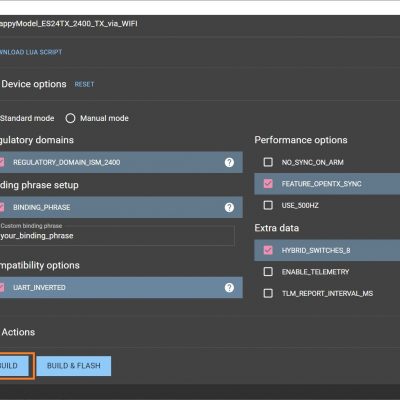Enable the ENABLE_TELEMETRY checkbox

(268, 272)
